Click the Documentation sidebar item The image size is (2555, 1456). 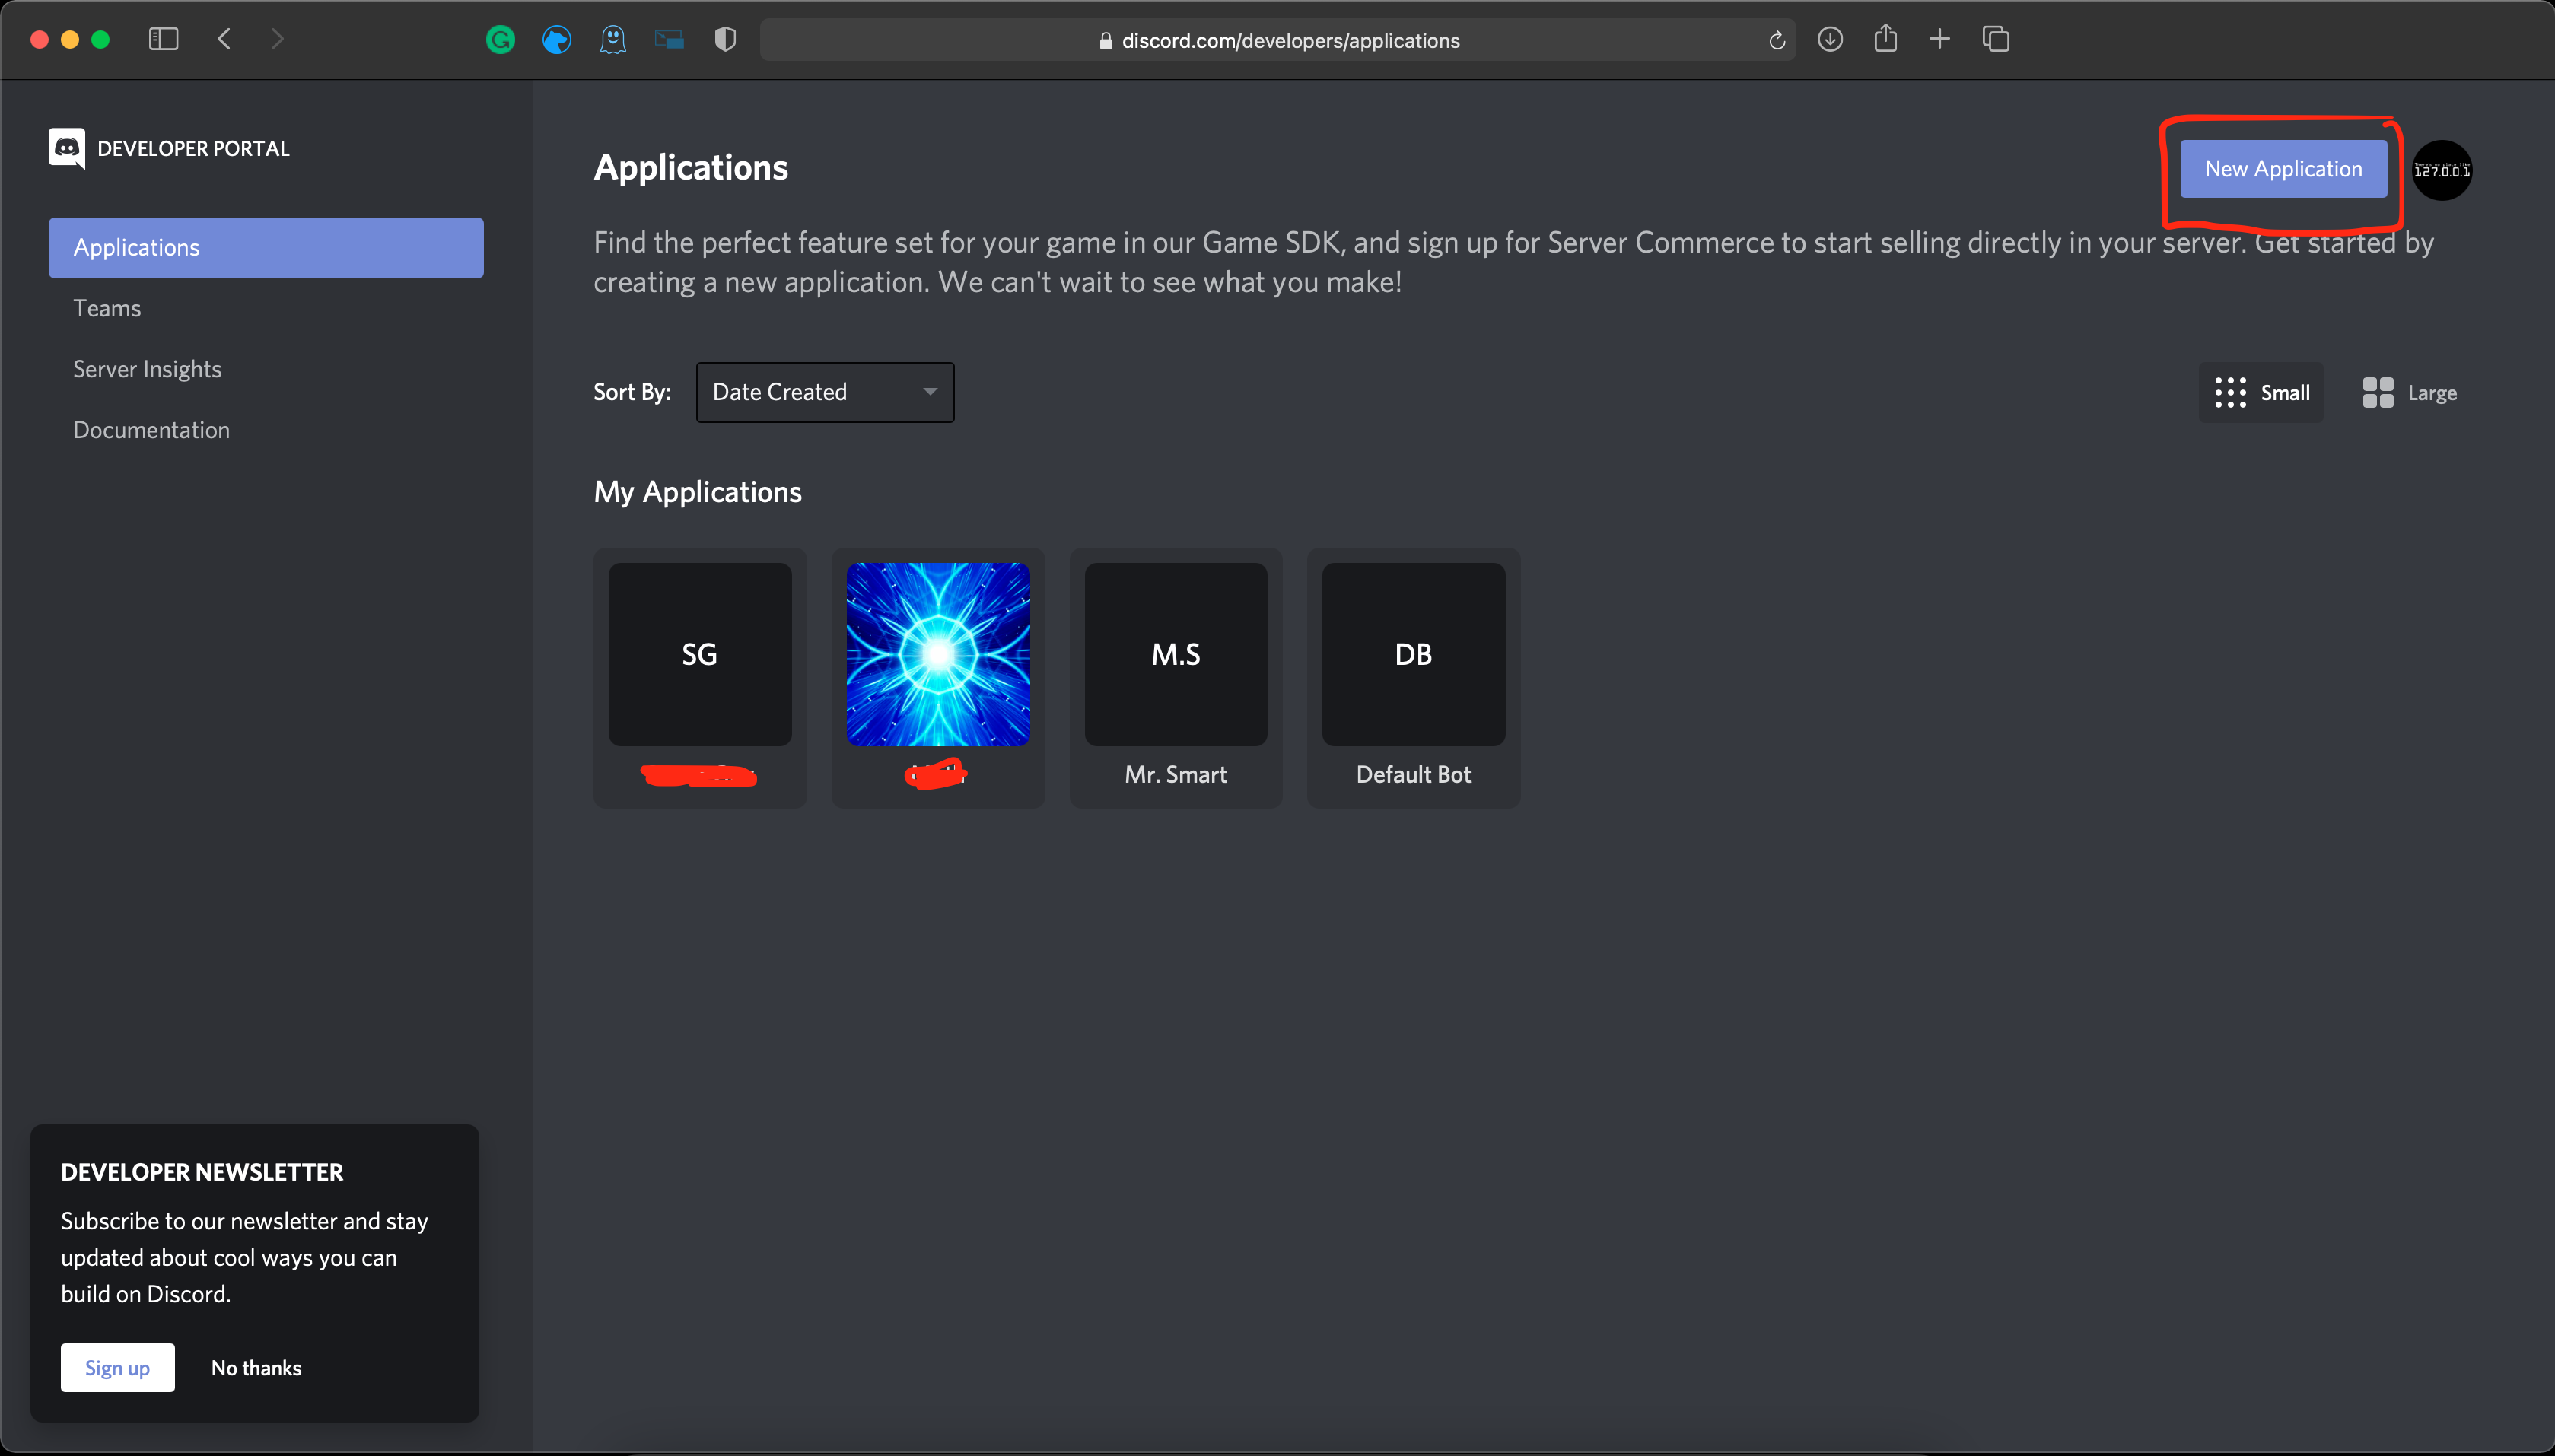tap(151, 430)
